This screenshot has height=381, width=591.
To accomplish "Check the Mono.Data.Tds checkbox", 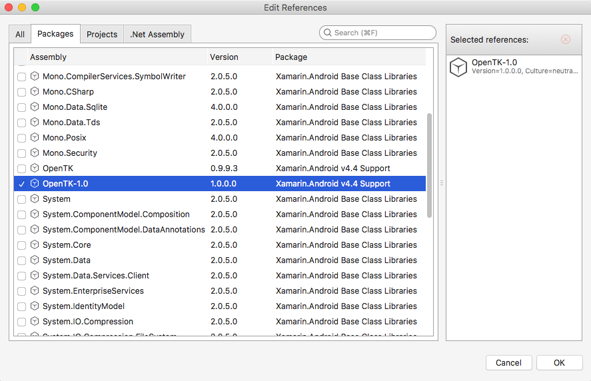I will (x=21, y=122).
